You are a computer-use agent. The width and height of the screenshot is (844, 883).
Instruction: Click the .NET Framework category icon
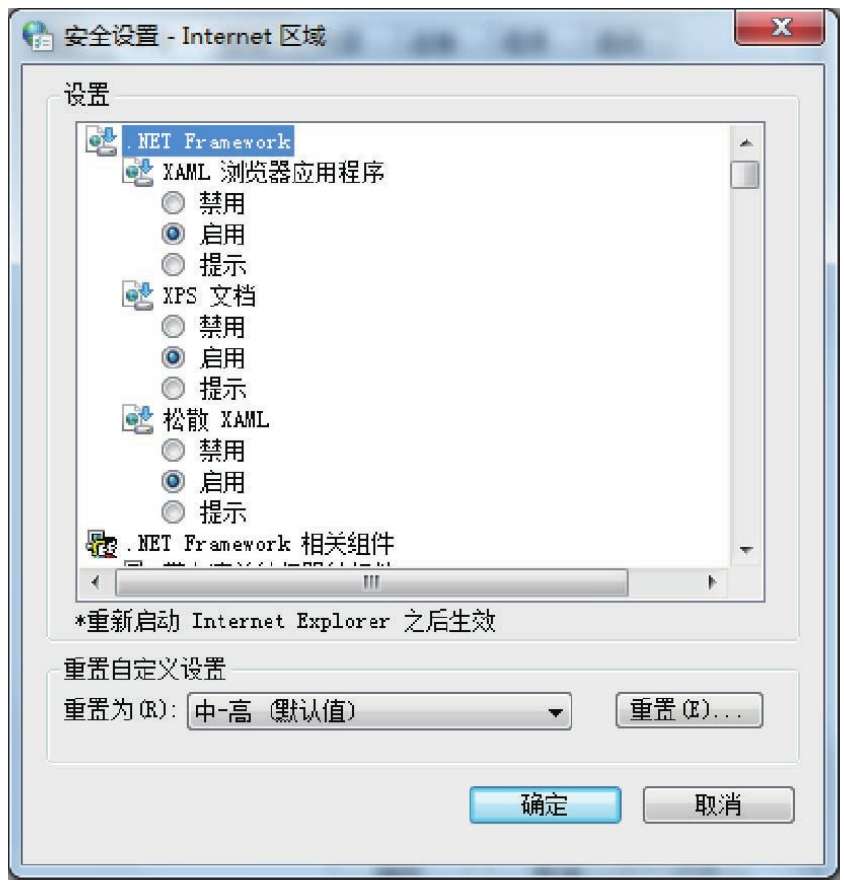click(x=101, y=141)
